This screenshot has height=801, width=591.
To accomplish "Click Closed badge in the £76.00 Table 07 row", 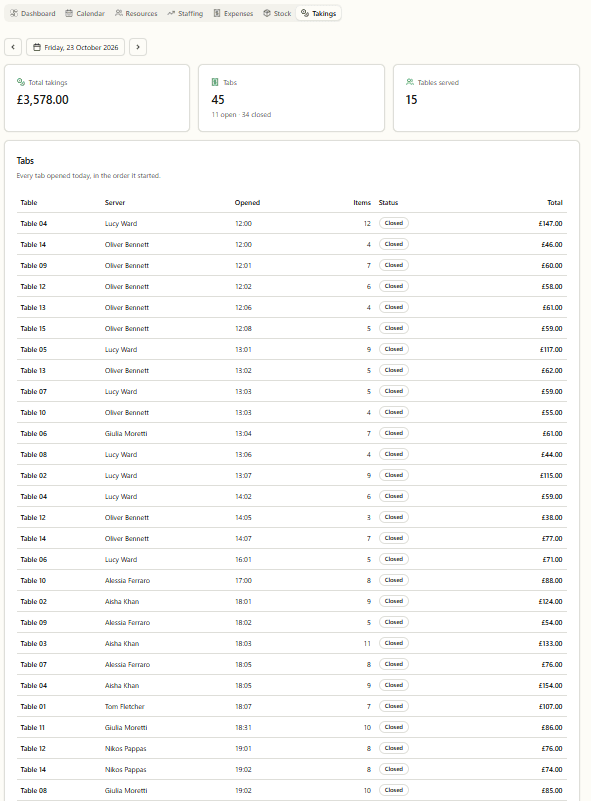I will pyautogui.click(x=394, y=664).
